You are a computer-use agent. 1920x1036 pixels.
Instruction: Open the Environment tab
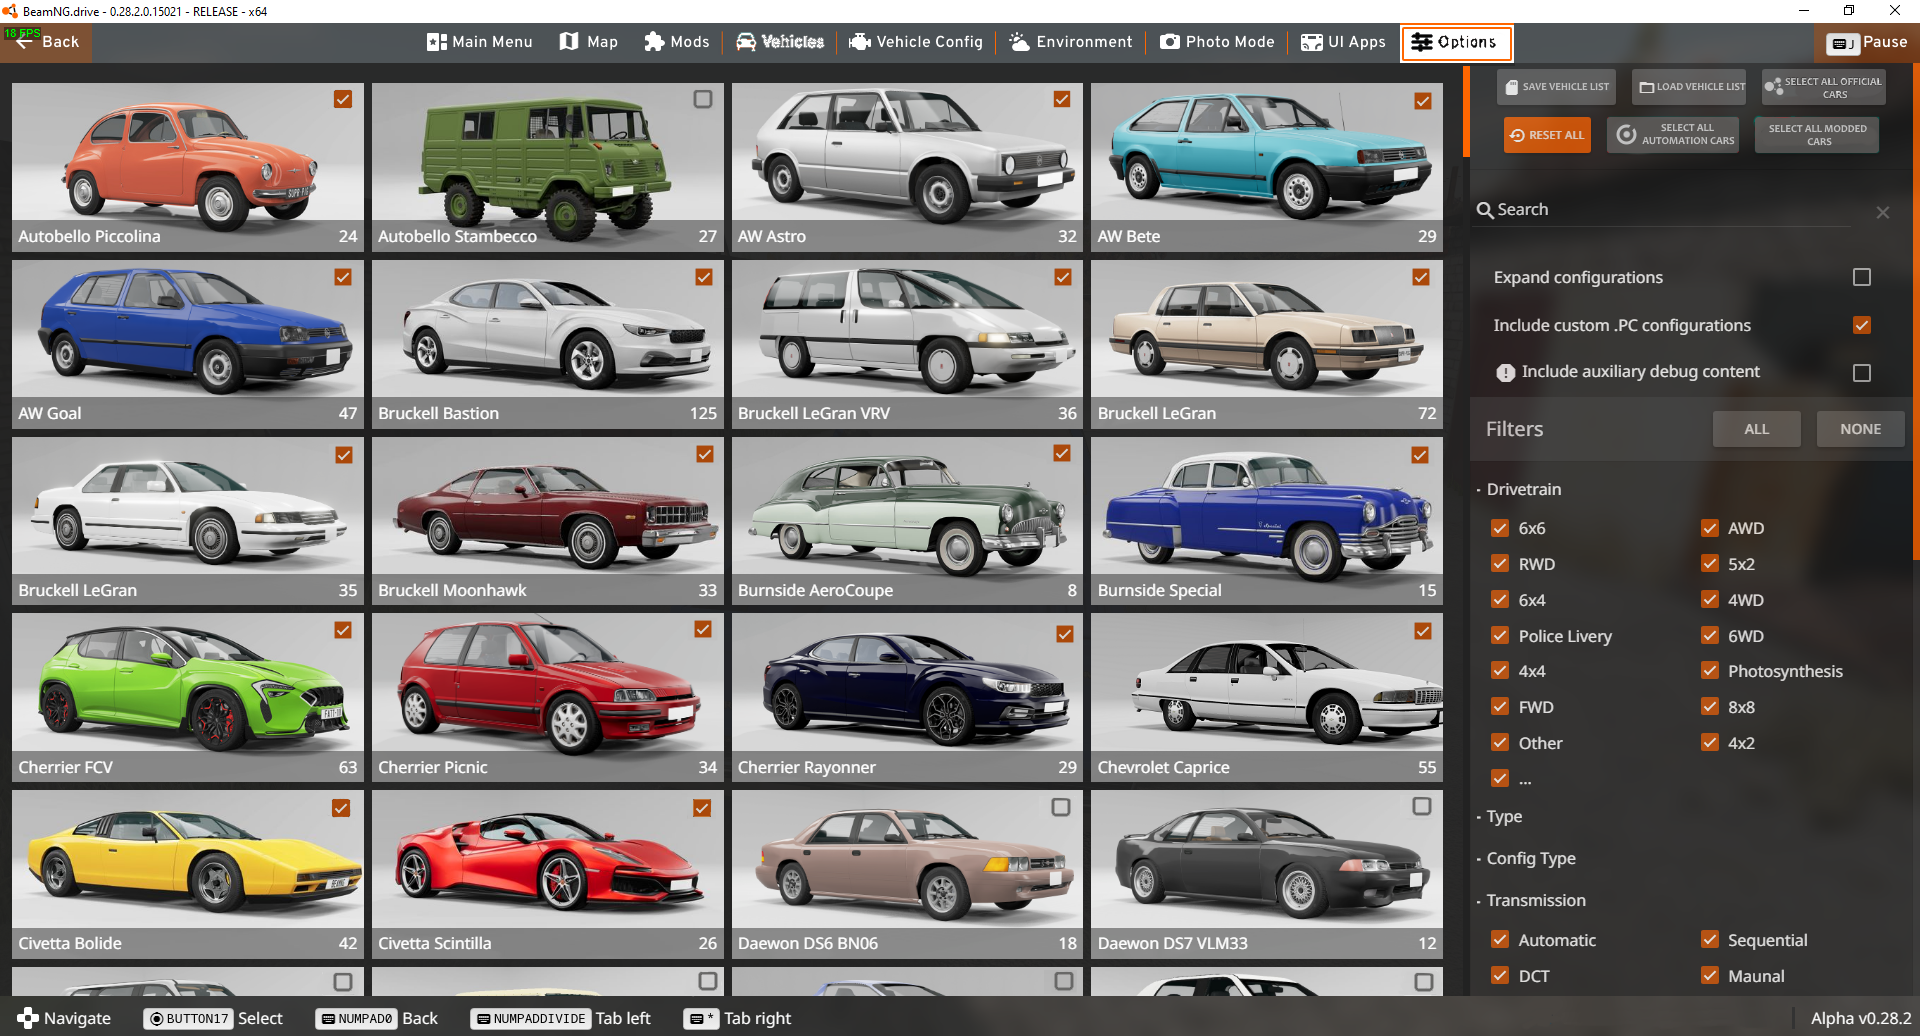(1071, 42)
